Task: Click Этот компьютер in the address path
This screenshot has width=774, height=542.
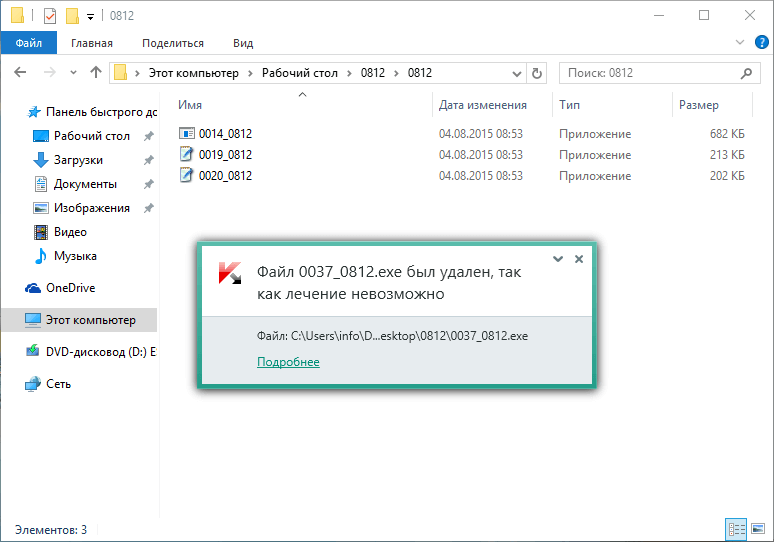Action: tap(194, 73)
